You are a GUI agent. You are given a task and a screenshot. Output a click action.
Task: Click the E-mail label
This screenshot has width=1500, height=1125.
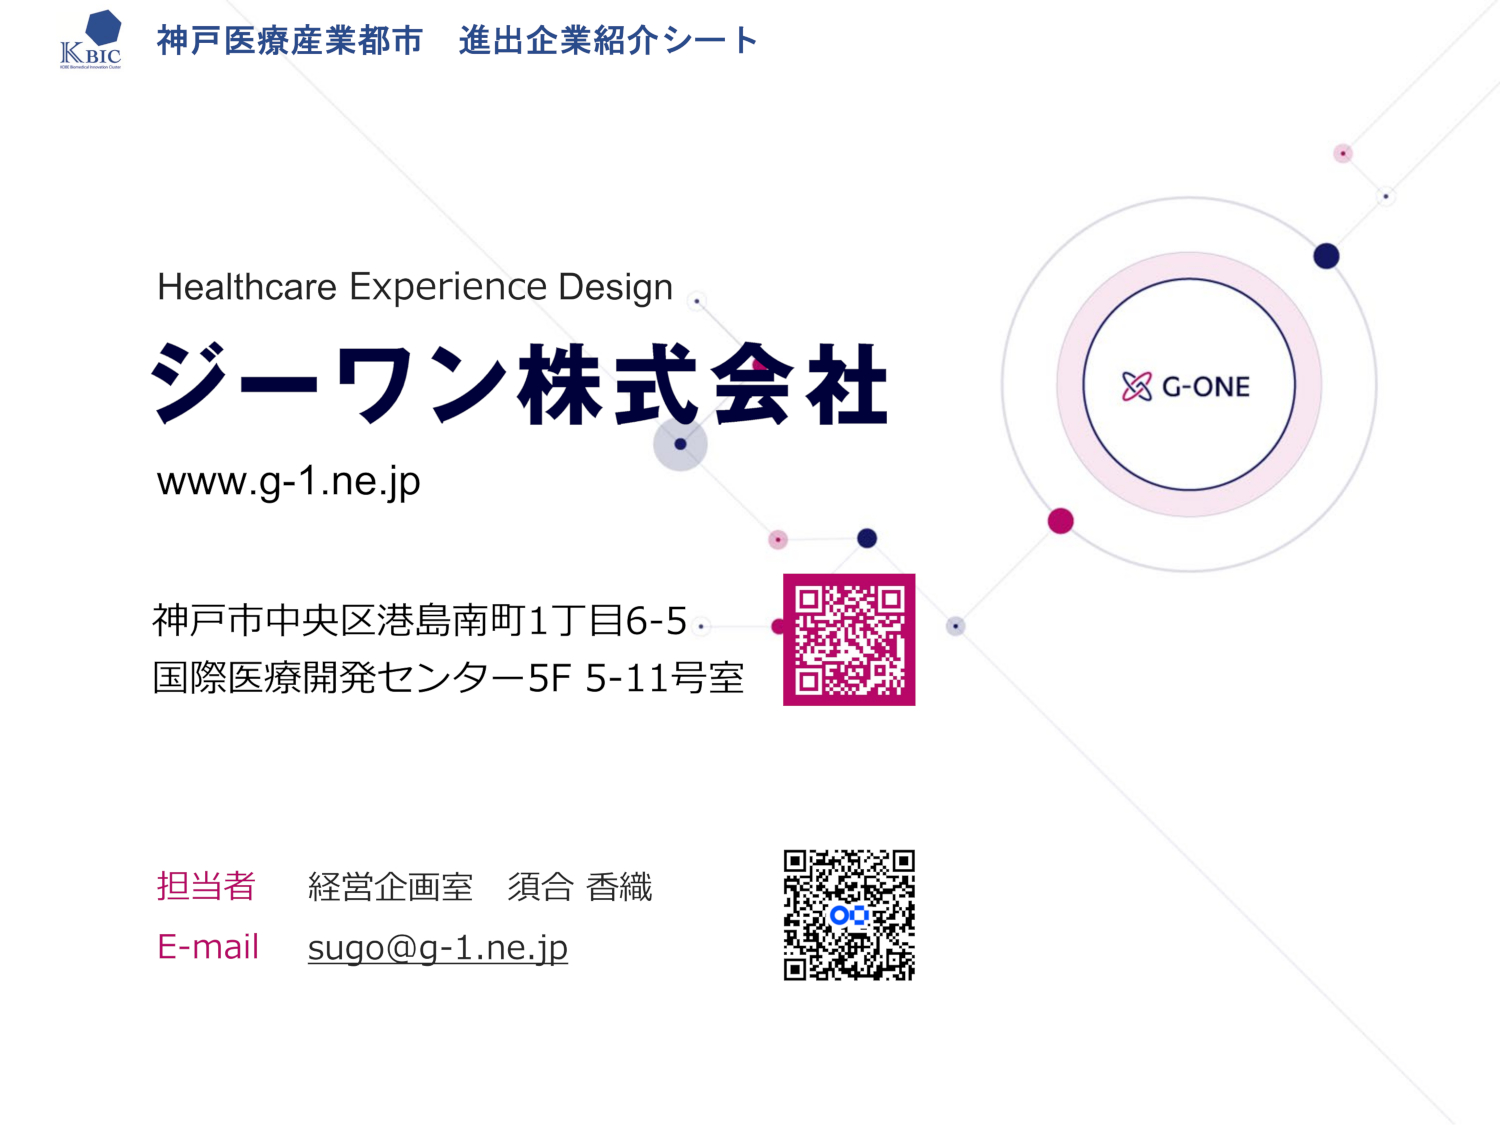208,946
